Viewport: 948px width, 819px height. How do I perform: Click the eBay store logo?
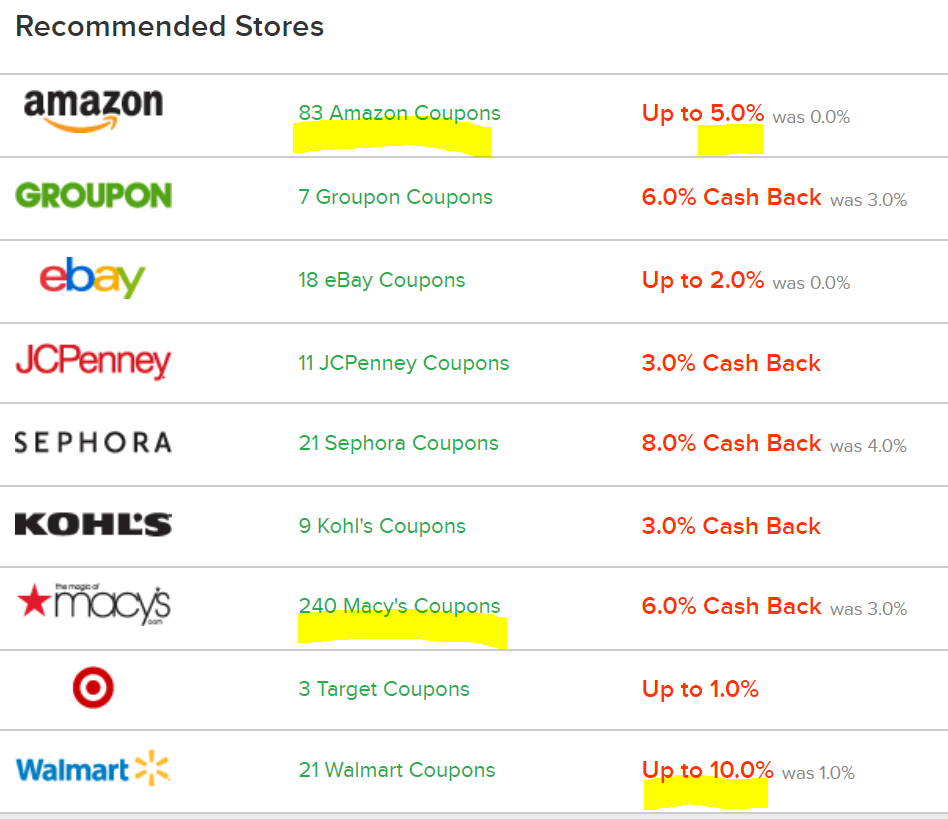click(93, 279)
